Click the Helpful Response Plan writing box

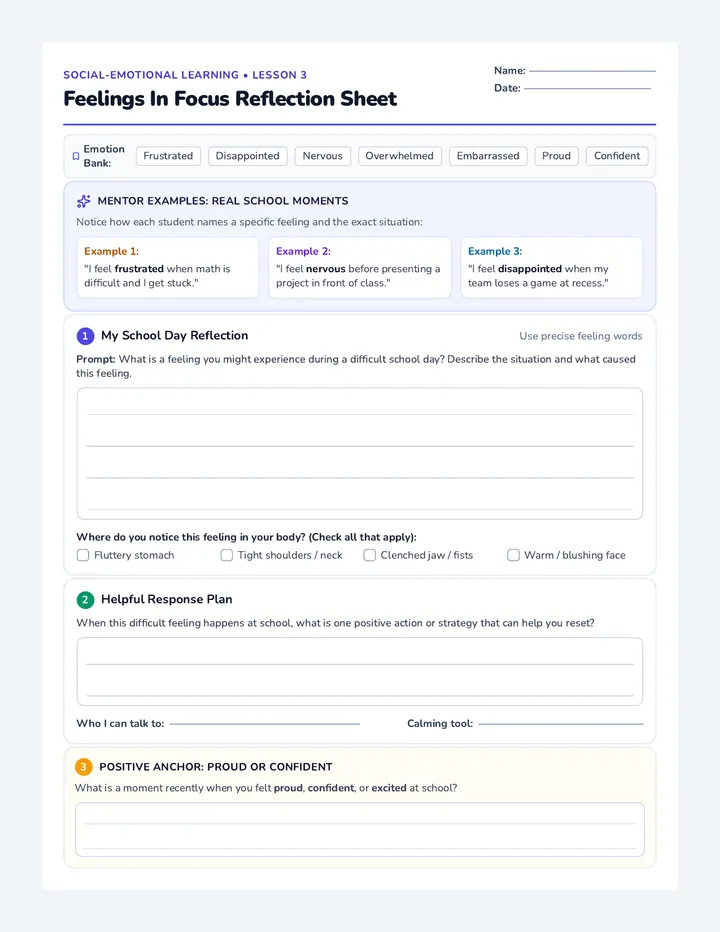click(360, 672)
